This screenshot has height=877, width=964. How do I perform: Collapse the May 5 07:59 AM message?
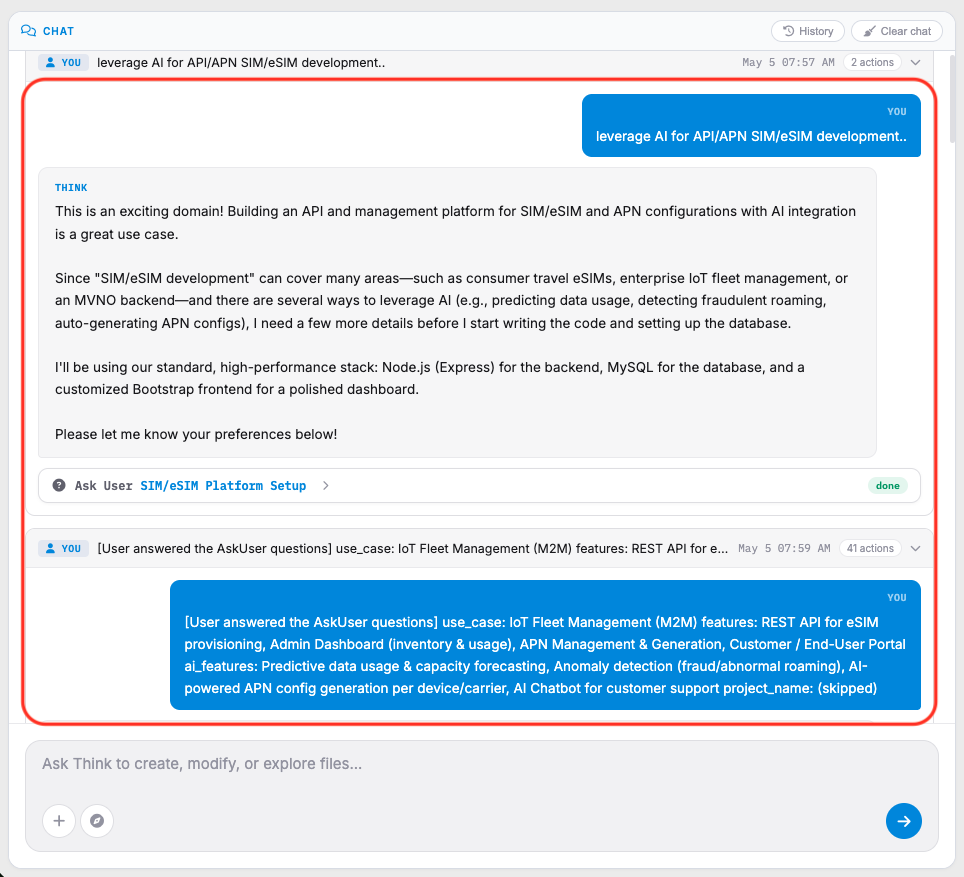click(915, 548)
